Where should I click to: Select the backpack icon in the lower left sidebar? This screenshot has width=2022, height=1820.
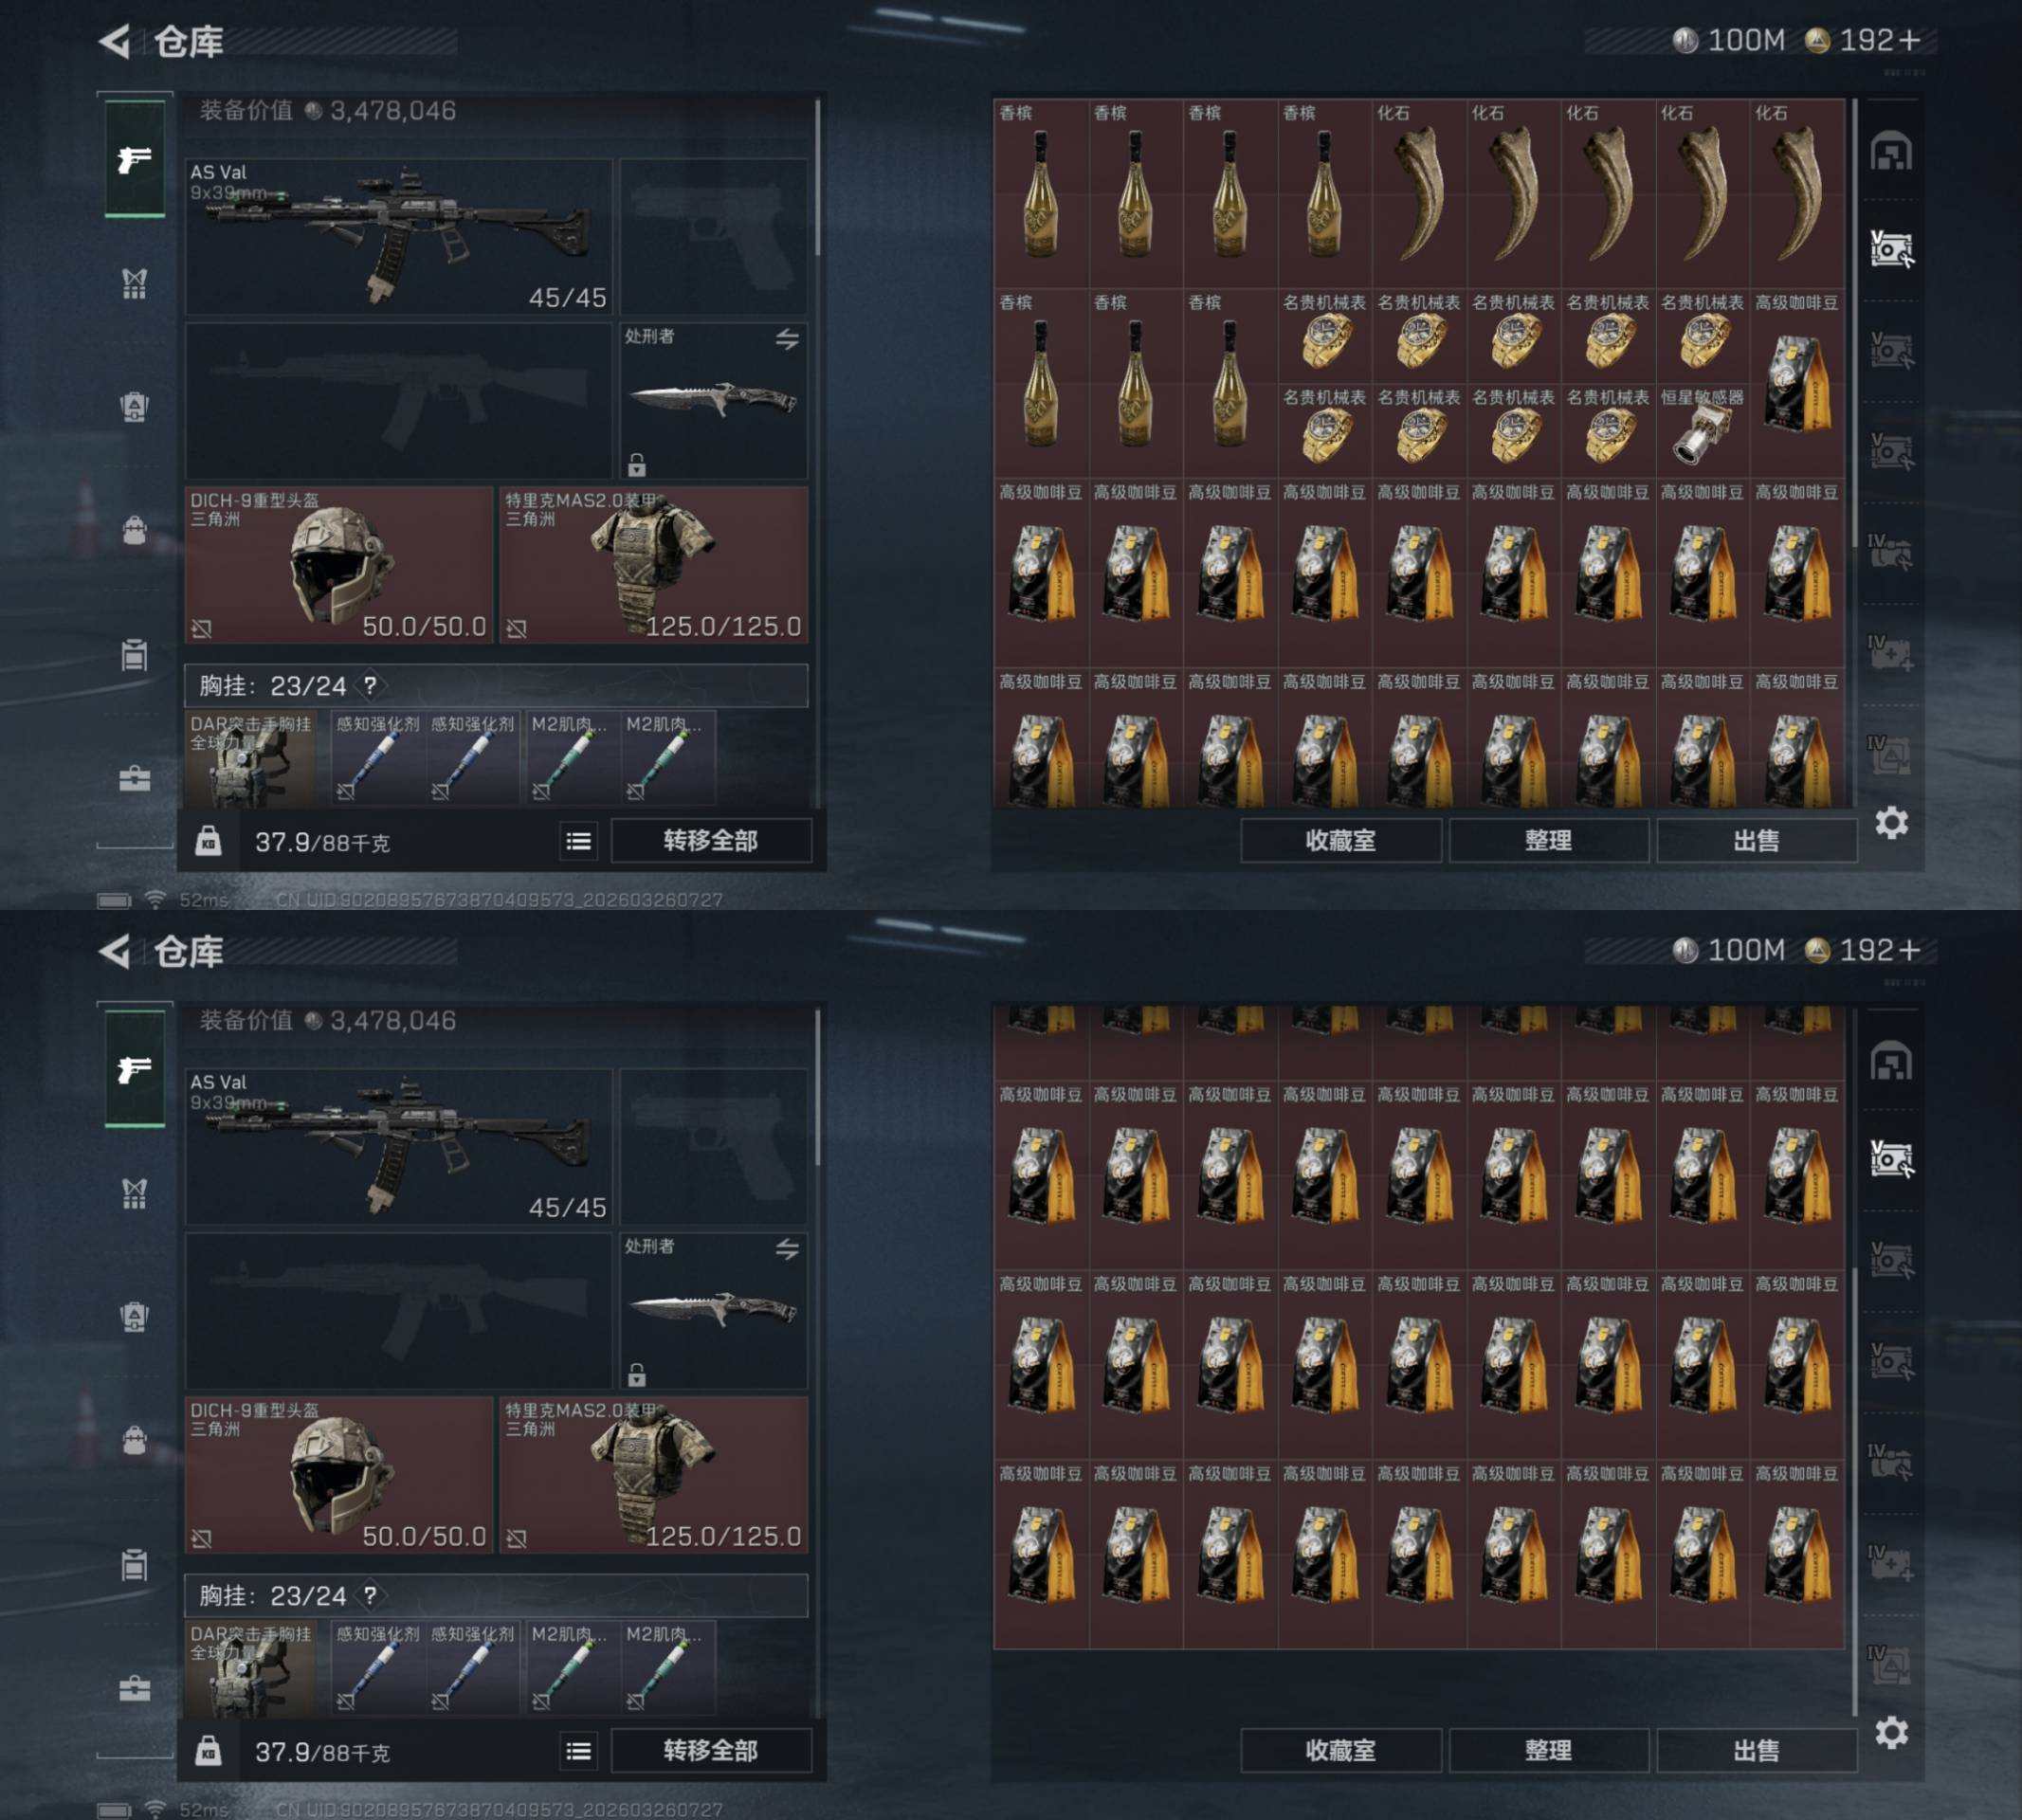point(134,1438)
